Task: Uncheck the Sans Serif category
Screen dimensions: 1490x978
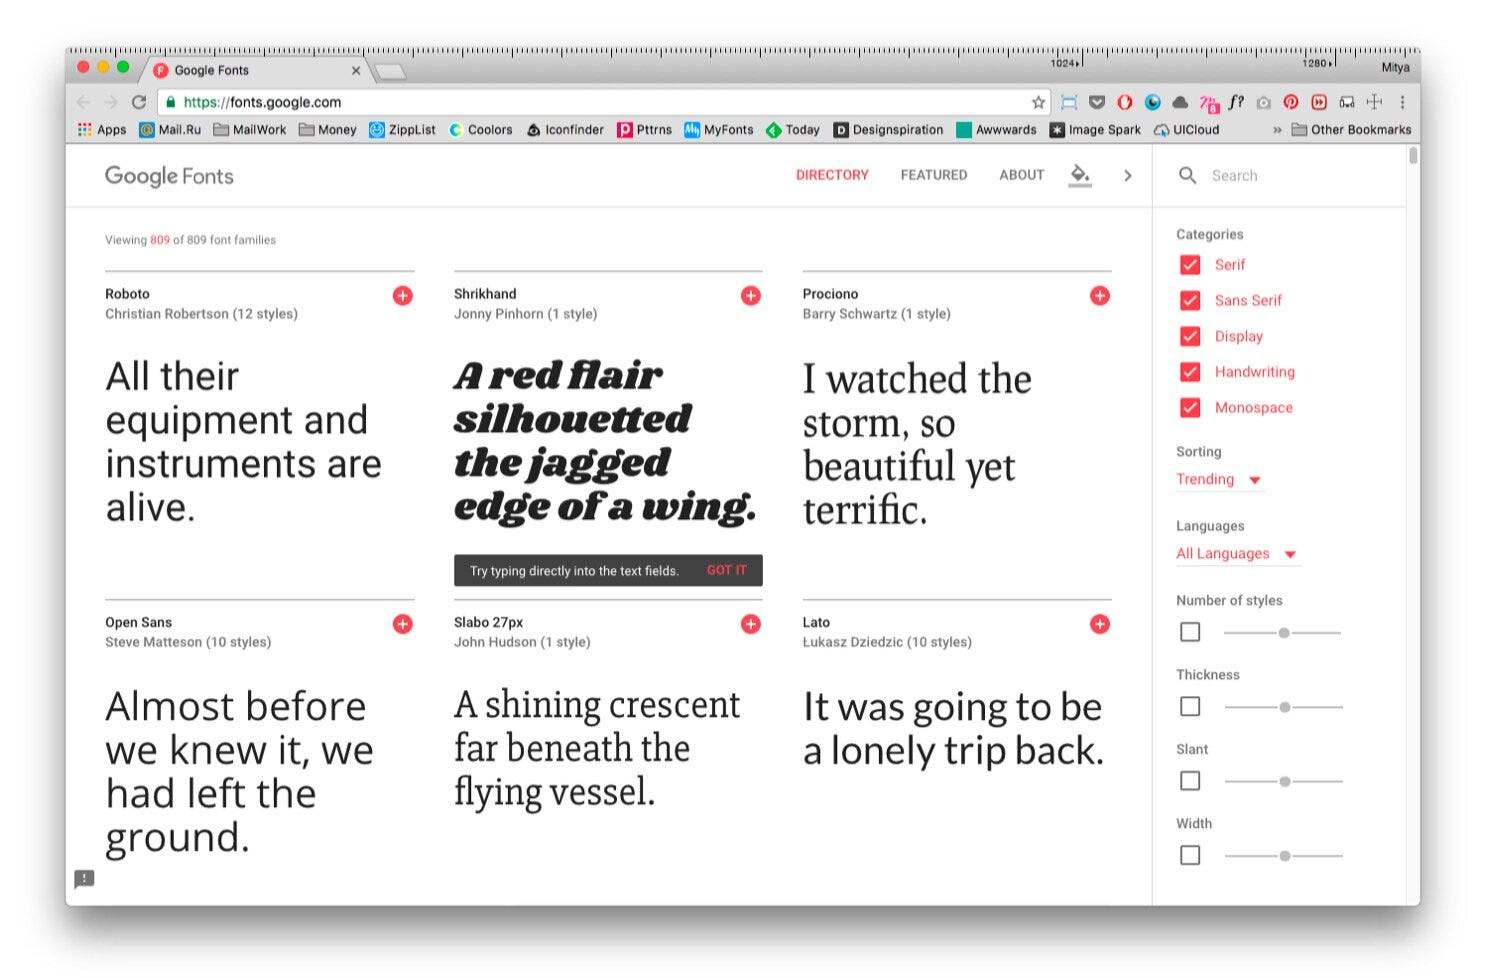Action: pyautogui.click(x=1190, y=300)
